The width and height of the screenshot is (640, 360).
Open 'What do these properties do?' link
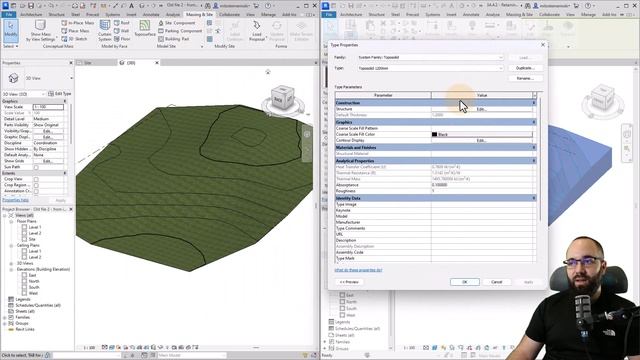pos(358,270)
